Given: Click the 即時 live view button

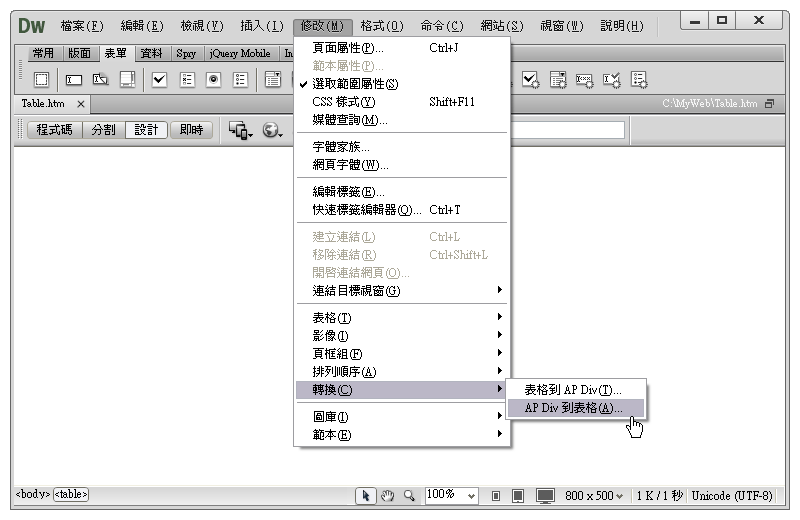Looking at the screenshot, I should click(191, 130).
